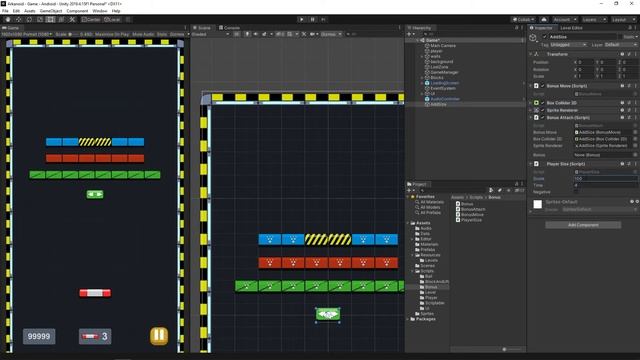
Task: Open the Layers dropdown in top toolbar
Action: (x=593, y=19)
